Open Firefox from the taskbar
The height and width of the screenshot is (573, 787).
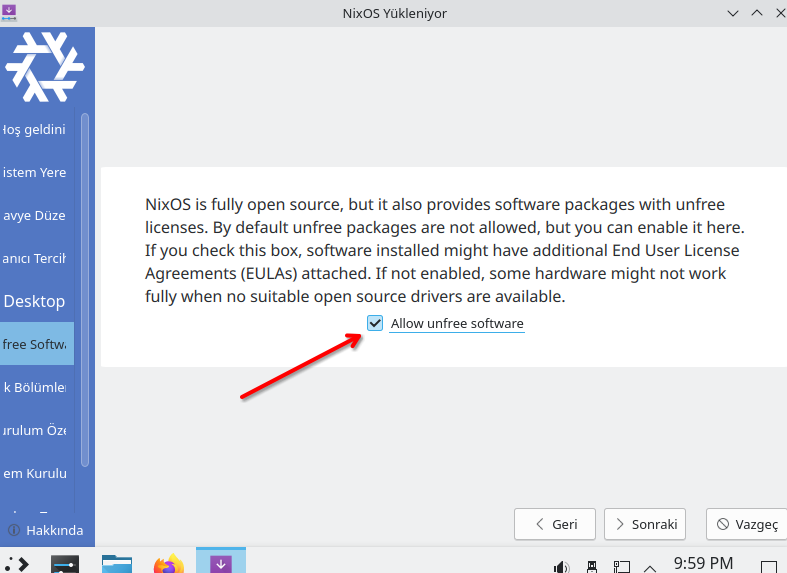[x=168, y=564]
